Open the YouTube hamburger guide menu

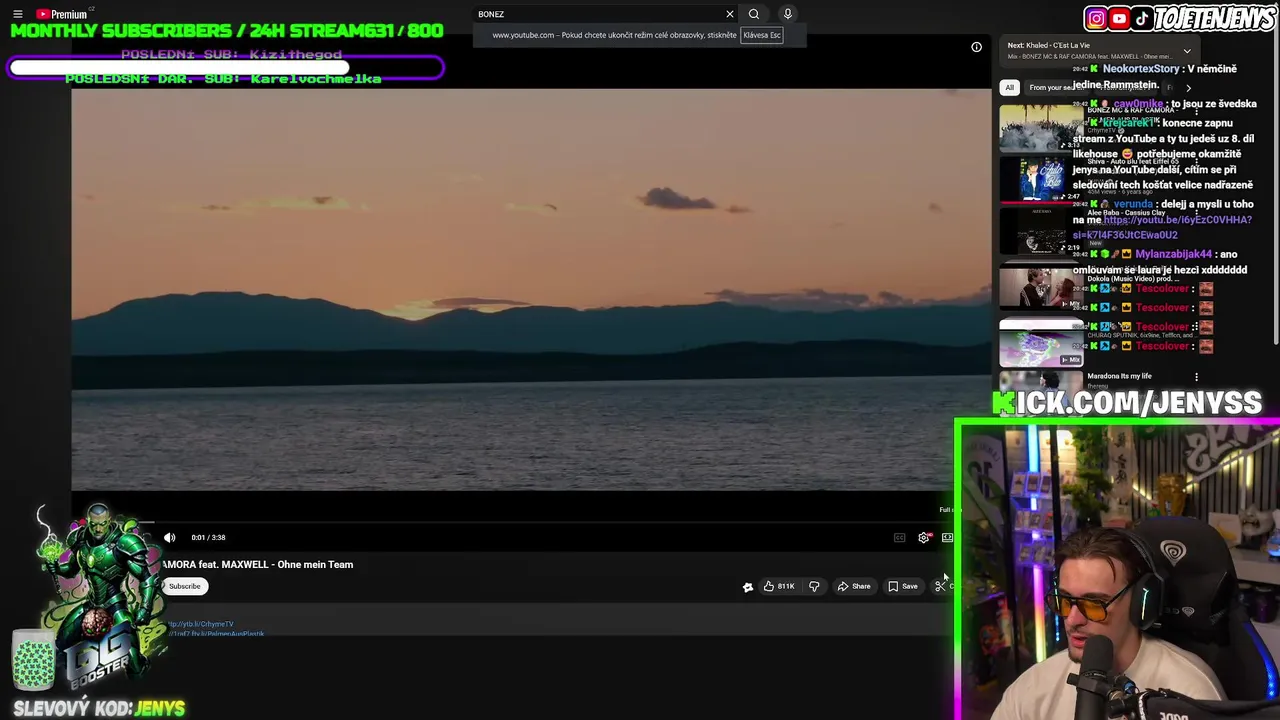[17, 14]
